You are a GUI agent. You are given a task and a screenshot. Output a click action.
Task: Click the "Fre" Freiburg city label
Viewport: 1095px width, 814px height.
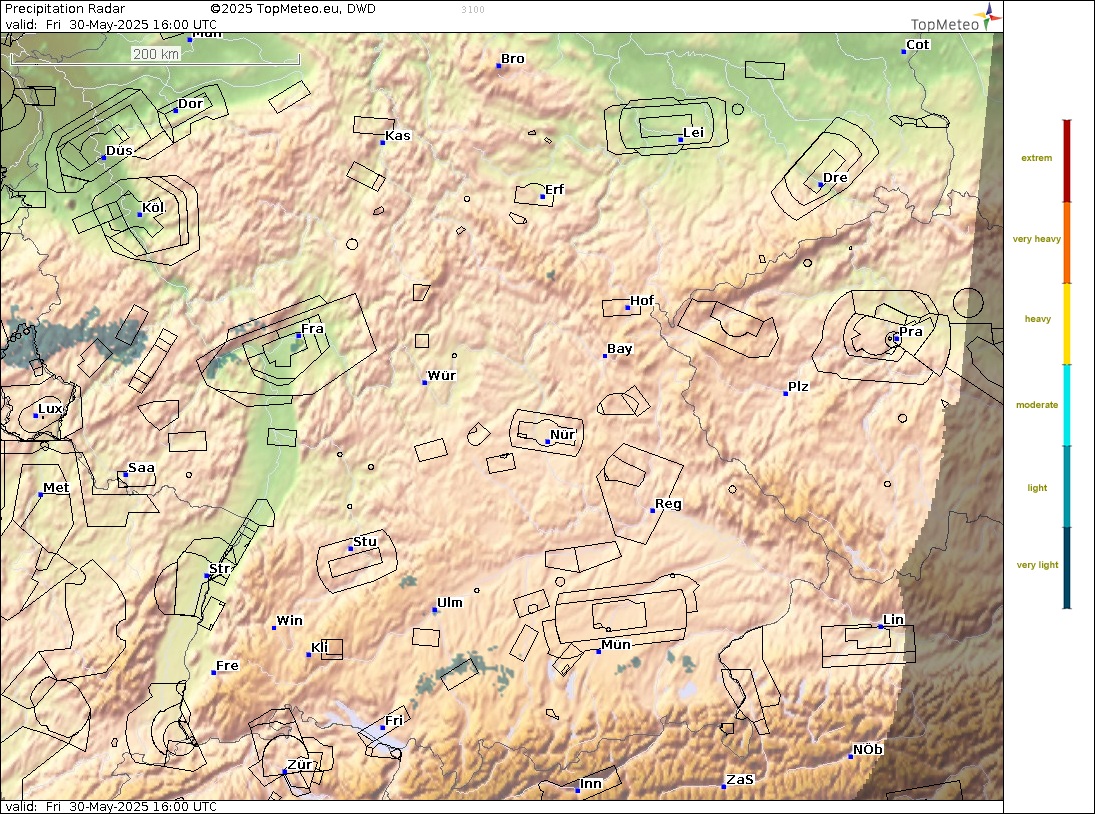point(227,666)
